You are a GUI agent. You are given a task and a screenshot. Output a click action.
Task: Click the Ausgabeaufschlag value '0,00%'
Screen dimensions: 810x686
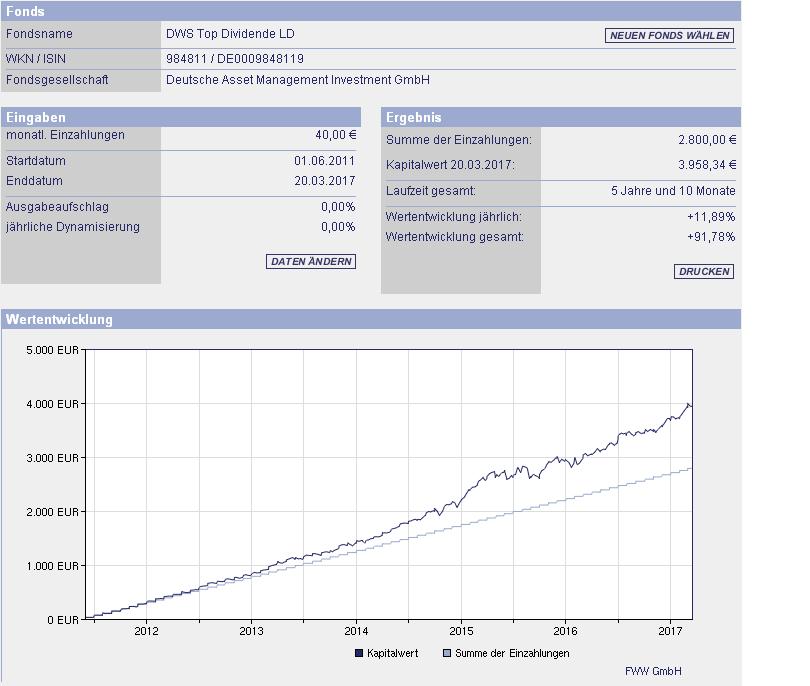coord(338,207)
